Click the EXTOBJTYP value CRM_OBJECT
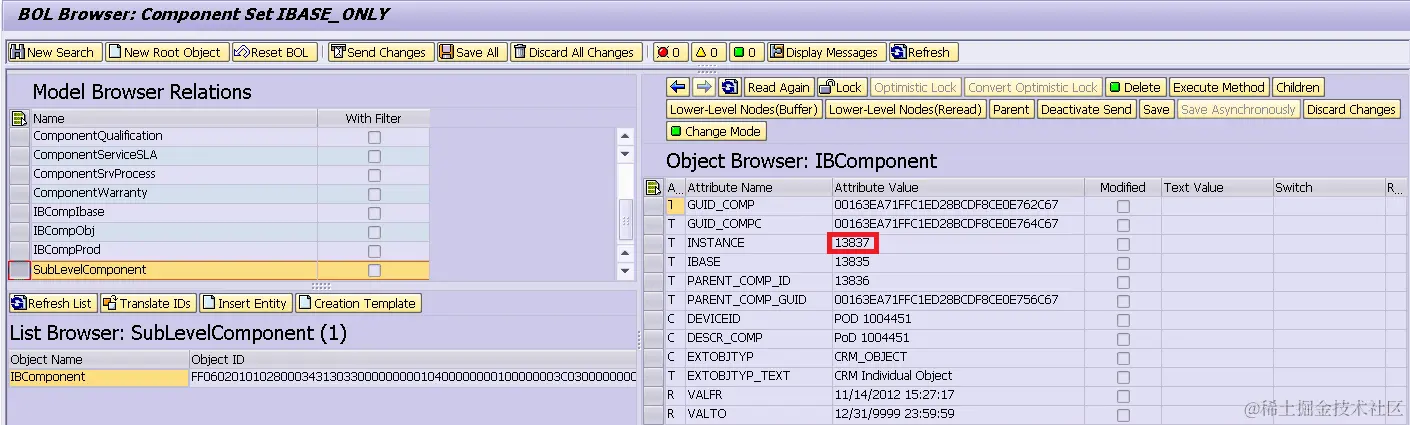Screen dimensions: 1410x425 coord(870,357)
